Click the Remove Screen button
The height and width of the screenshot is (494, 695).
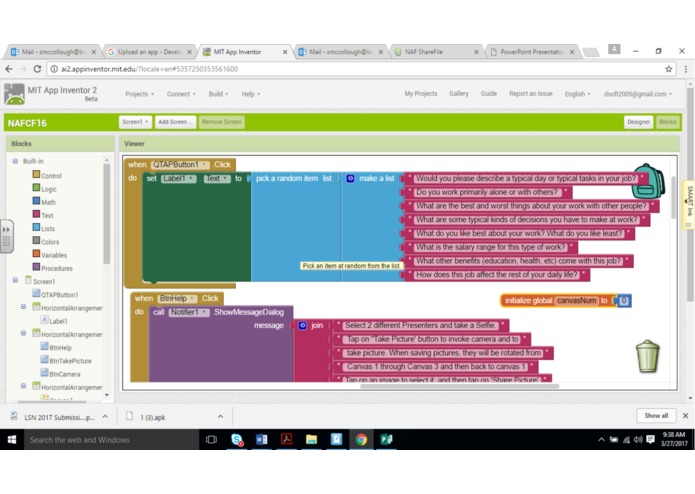coord(221,122)
